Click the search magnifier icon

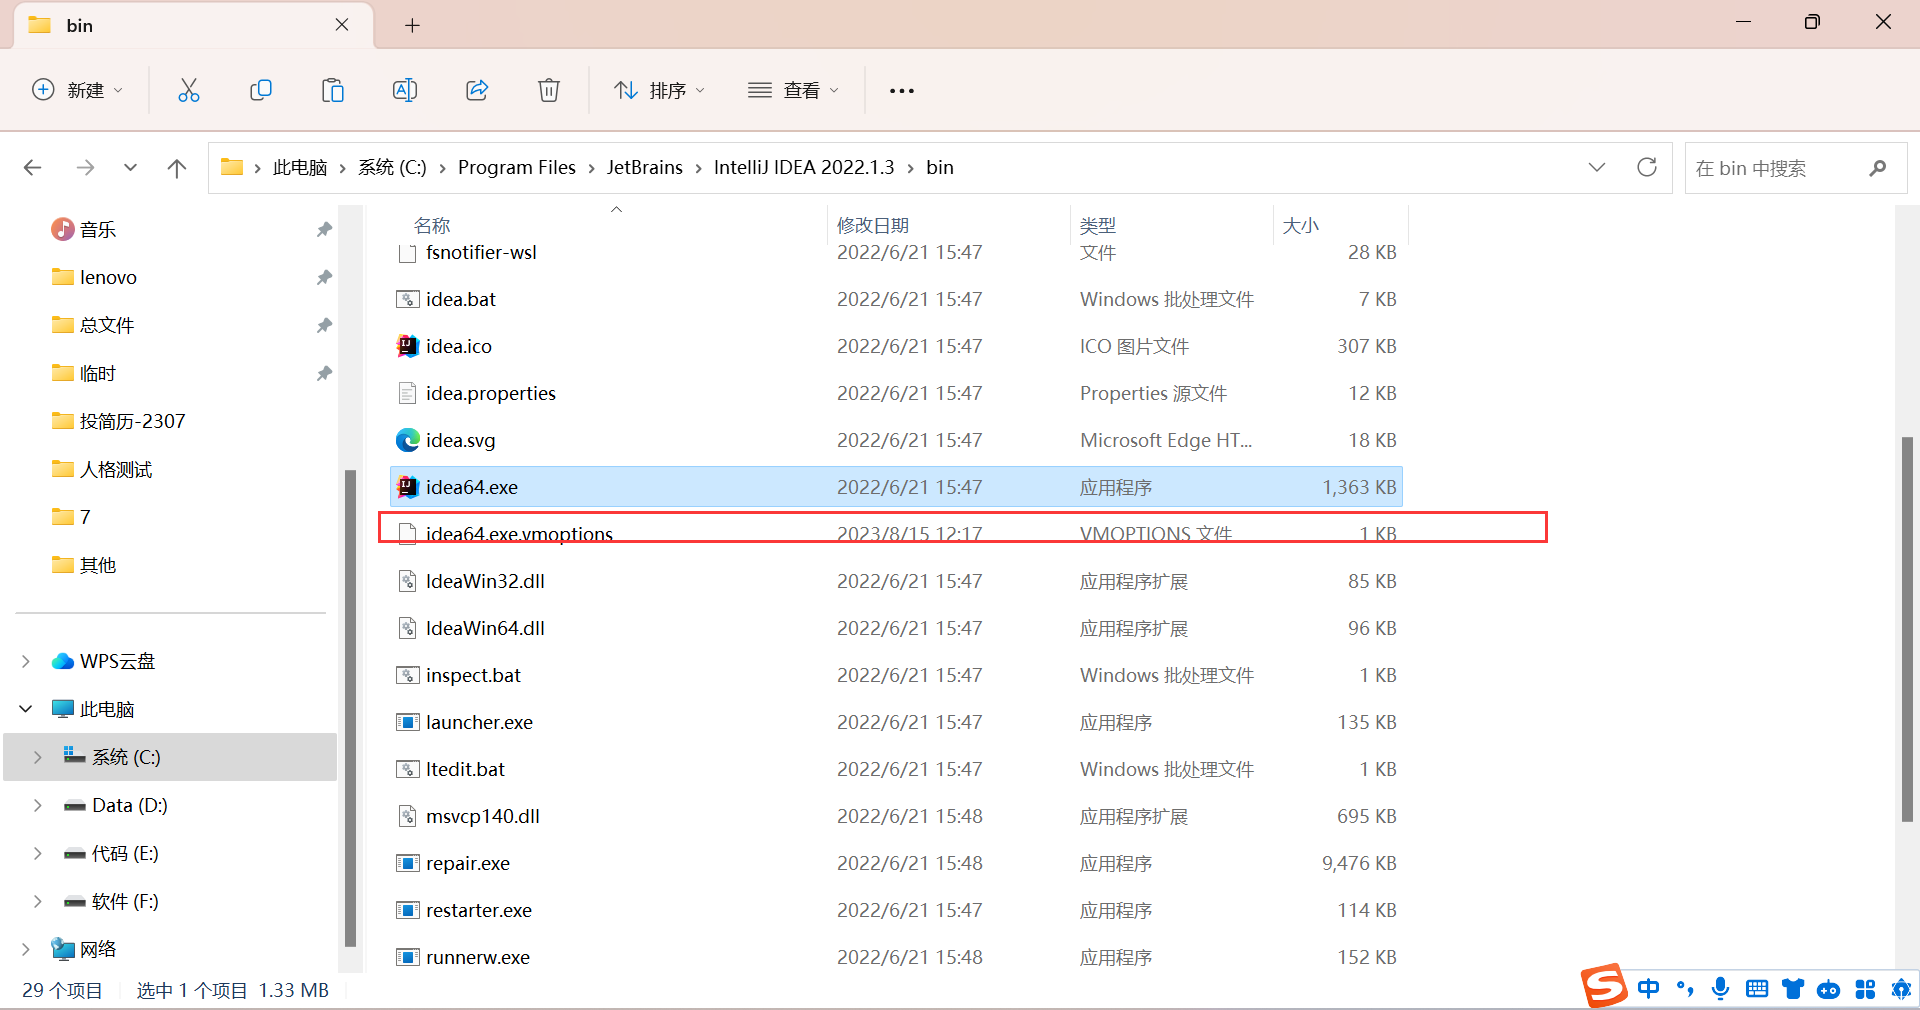(x=1878, y=168)
